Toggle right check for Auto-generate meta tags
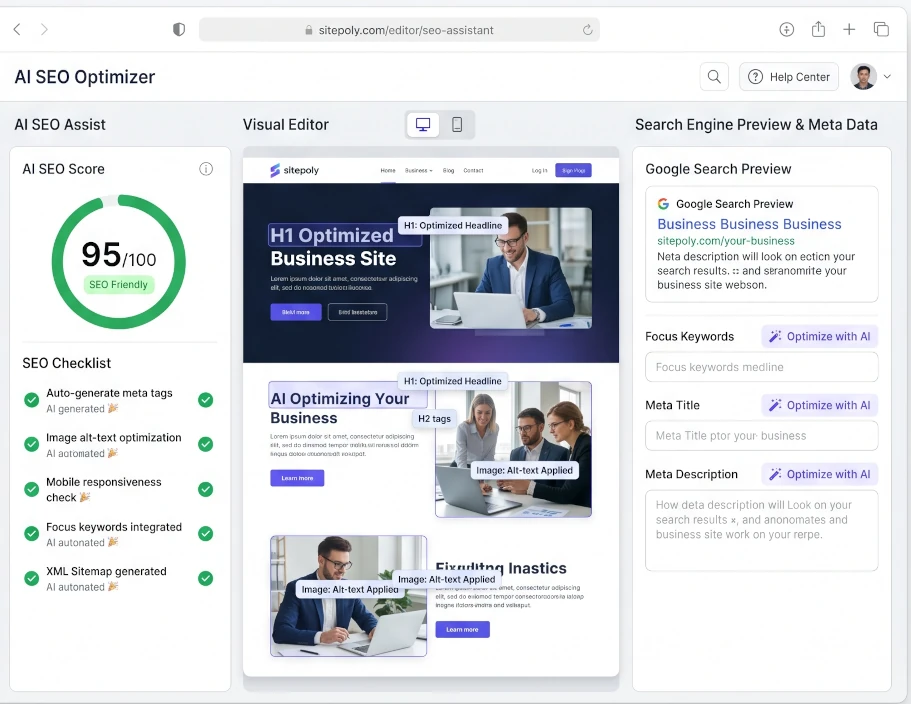911x704 pixels. (x=205, y=400)
